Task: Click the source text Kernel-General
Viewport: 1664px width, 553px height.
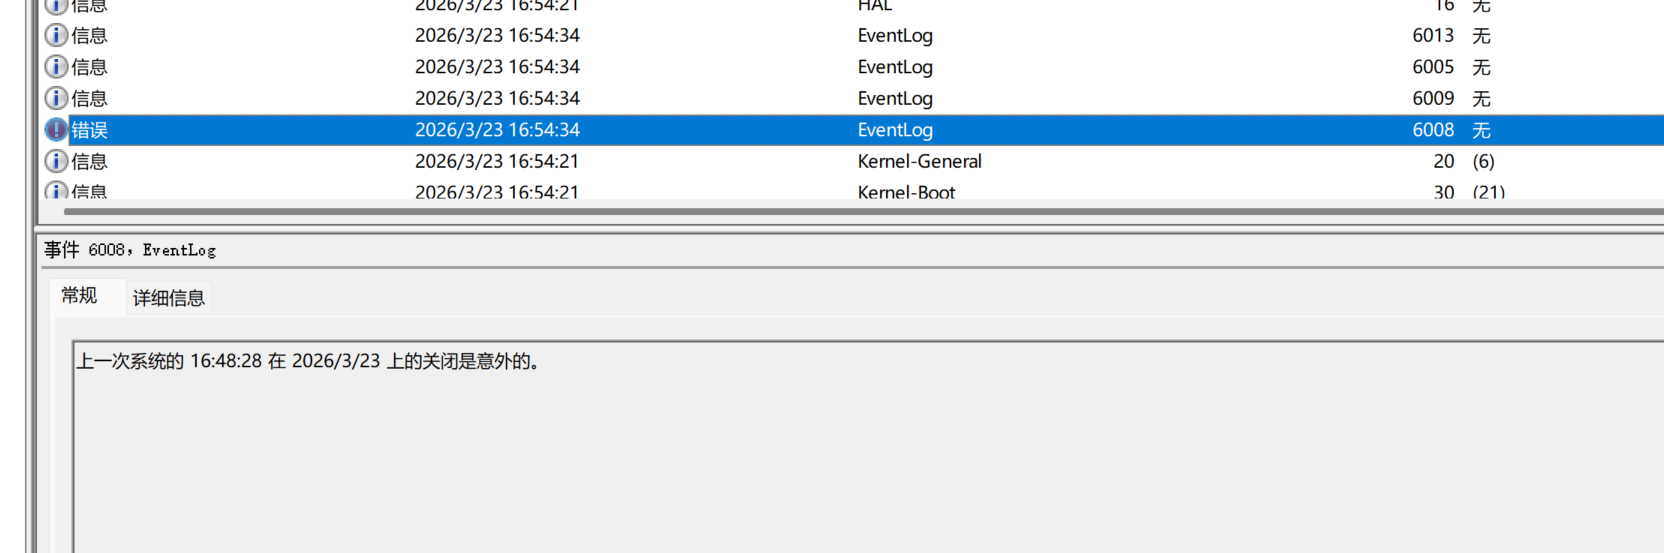Action: click(919, 161)
